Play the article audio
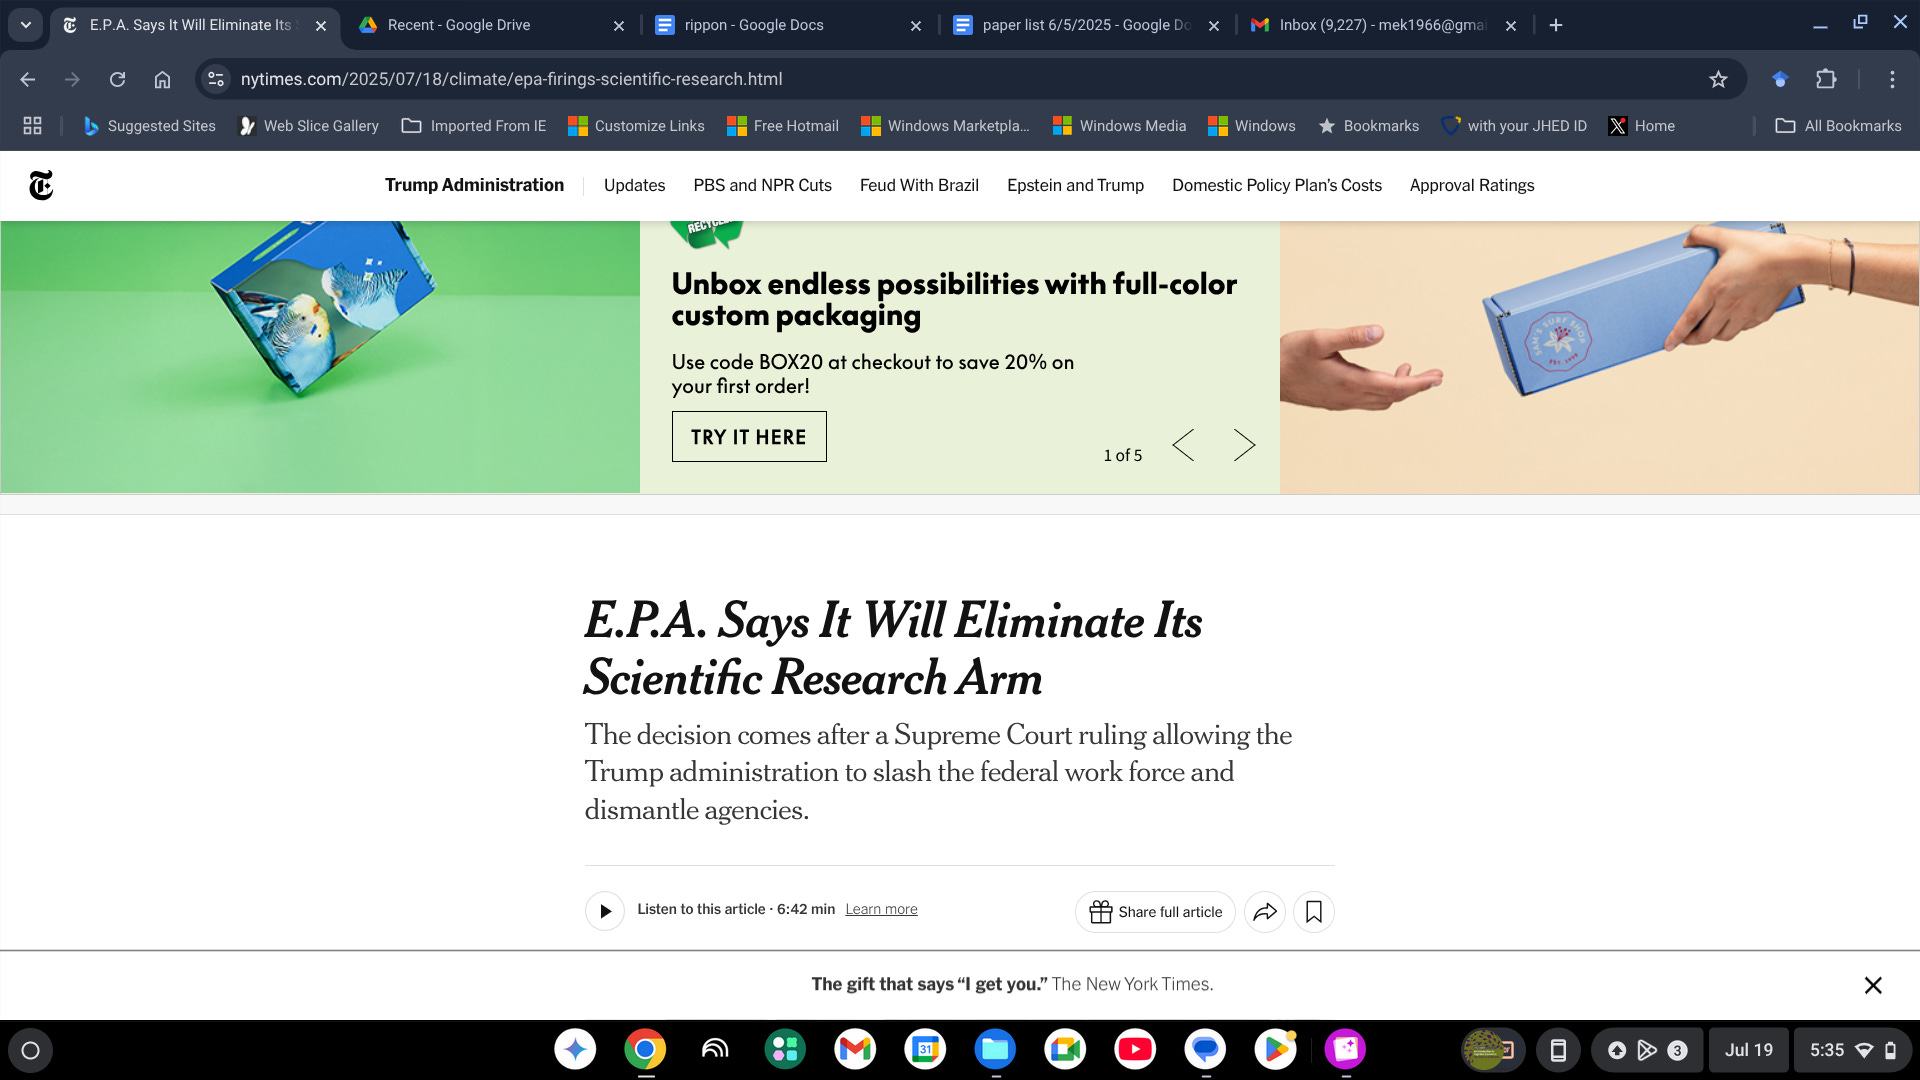 click(x=605, y=911)
